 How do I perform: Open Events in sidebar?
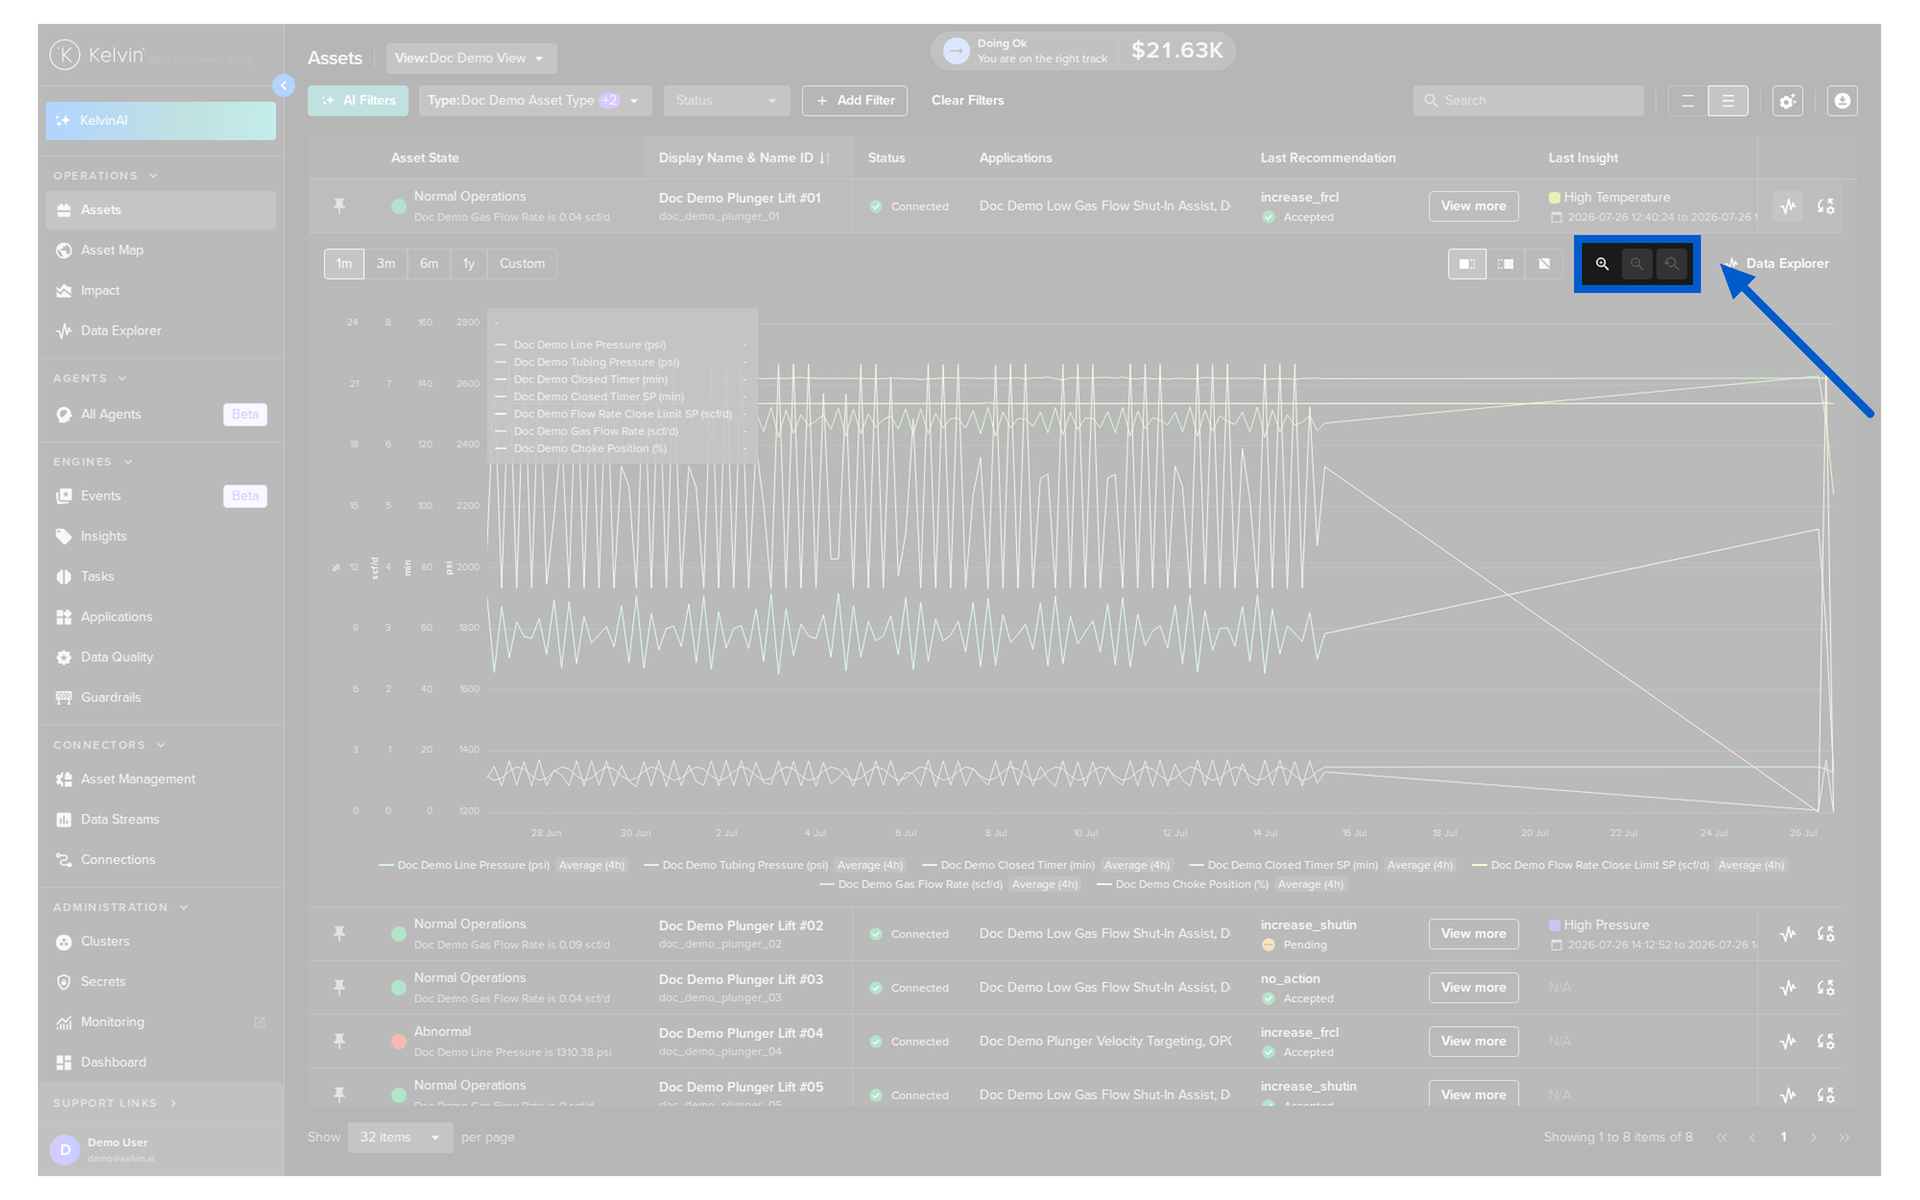click(161, 496)
